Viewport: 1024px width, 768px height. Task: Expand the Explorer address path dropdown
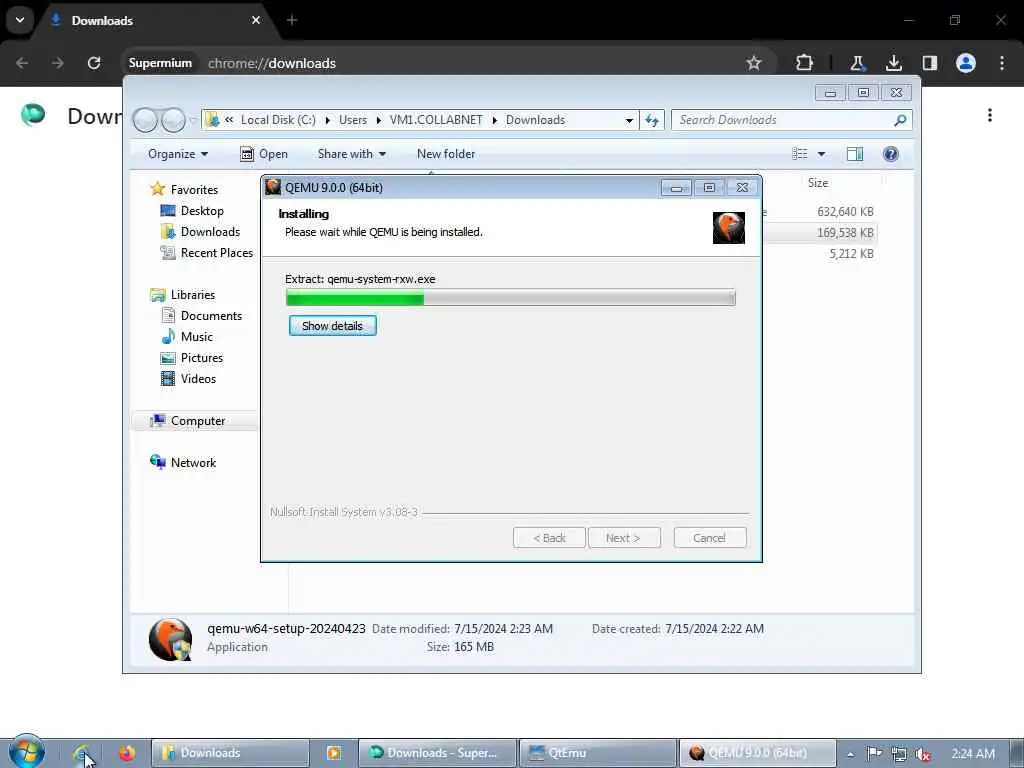tap(629, 120)
